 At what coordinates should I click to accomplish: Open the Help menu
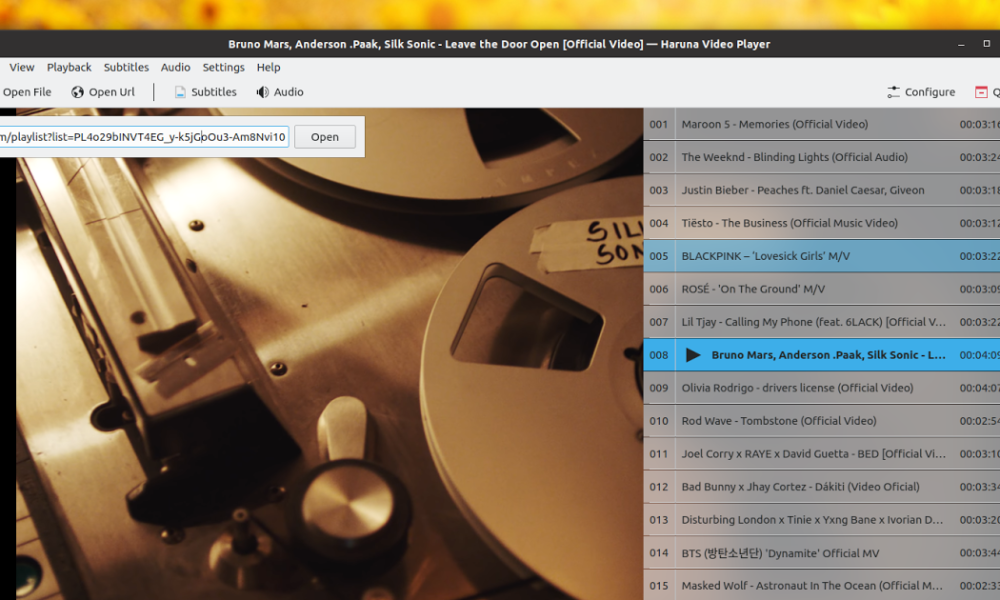click(268, 67)
